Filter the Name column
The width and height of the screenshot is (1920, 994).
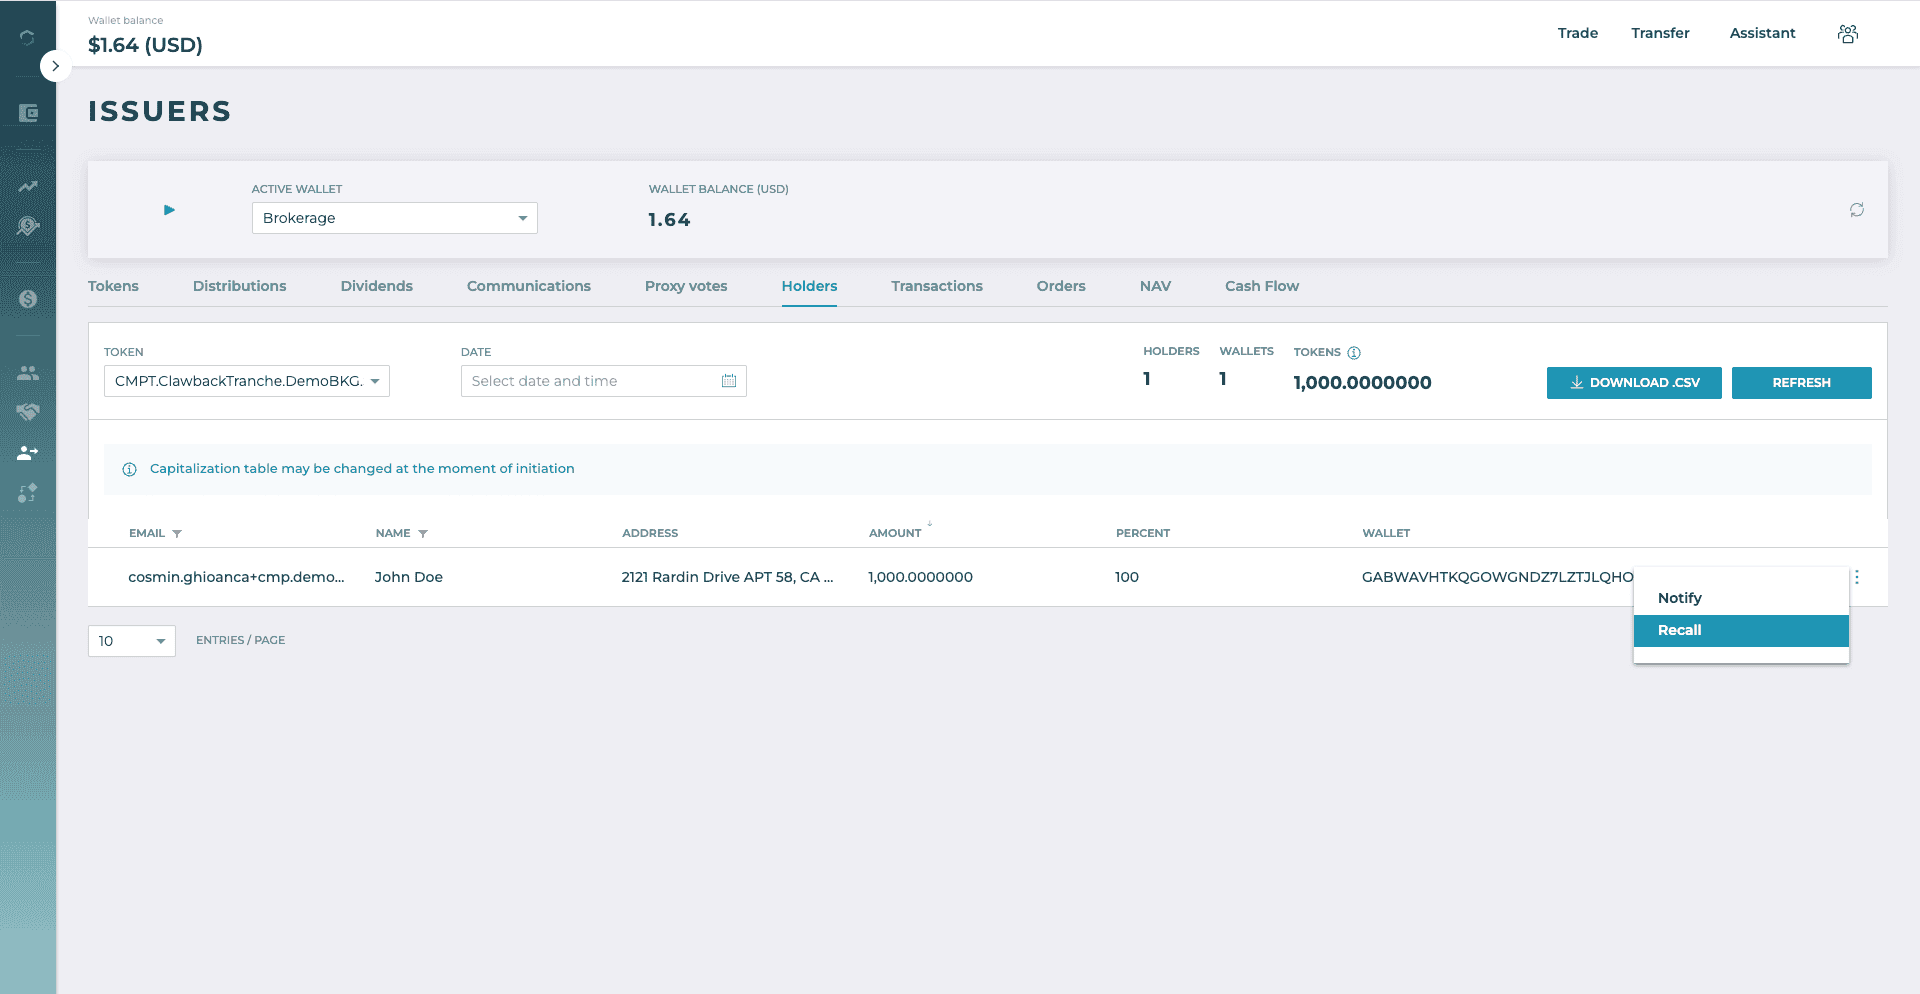tap(423, 534)
